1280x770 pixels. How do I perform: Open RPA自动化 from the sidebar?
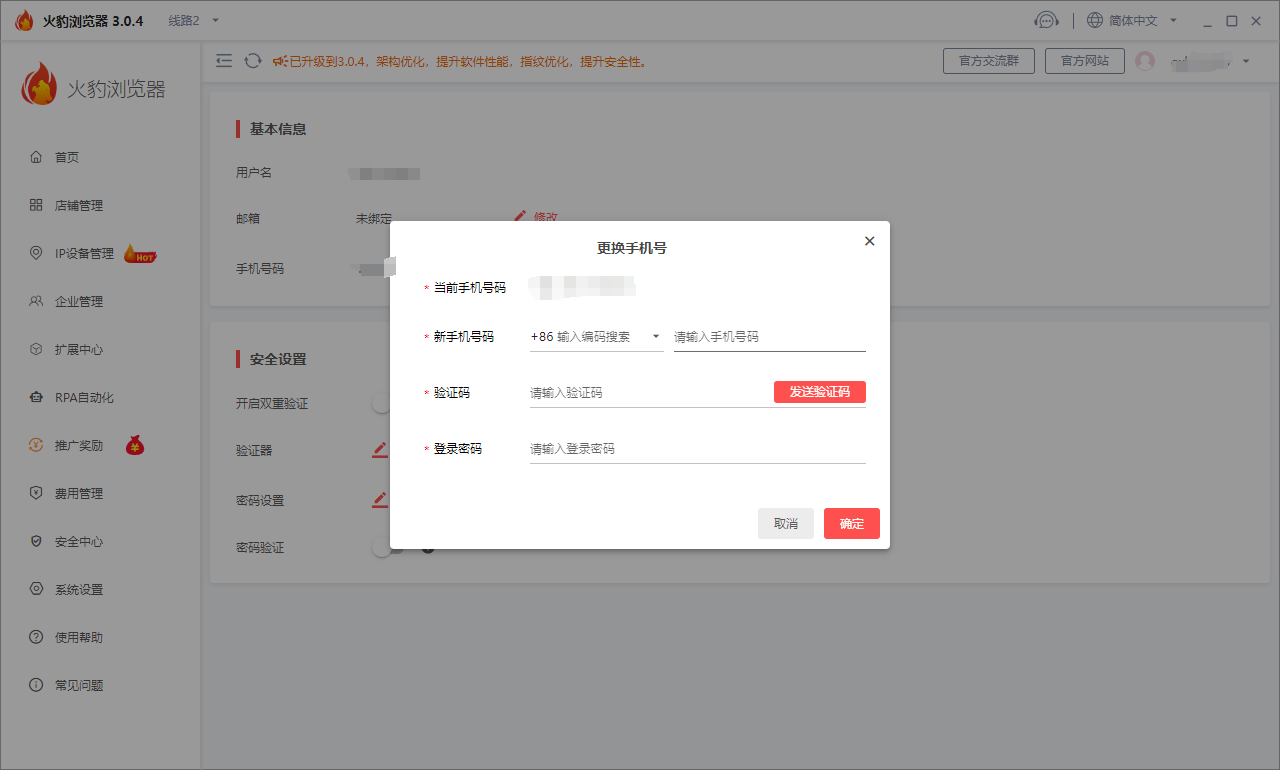point(76,397)
